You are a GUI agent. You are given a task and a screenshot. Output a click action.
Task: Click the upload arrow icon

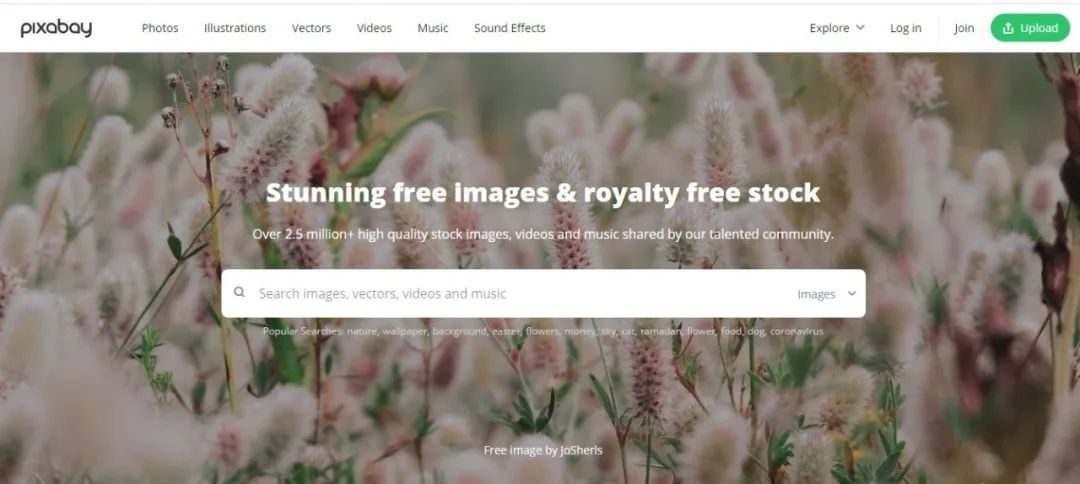[x=1008, y=28]
